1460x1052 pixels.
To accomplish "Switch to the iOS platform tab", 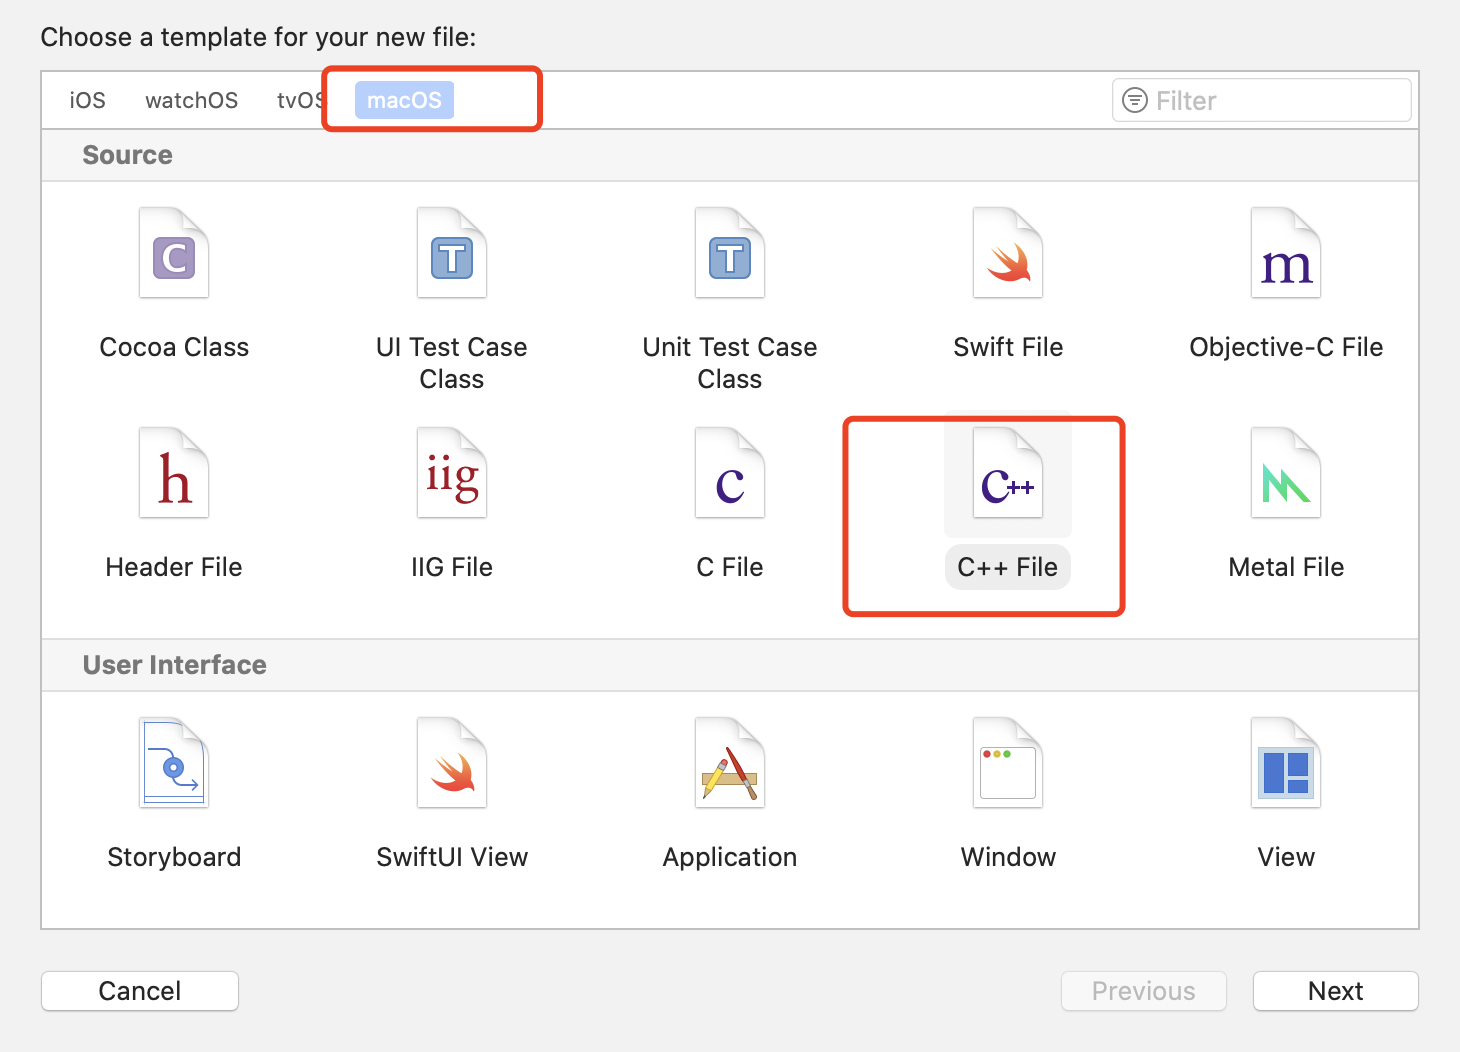I will point(87,100).
